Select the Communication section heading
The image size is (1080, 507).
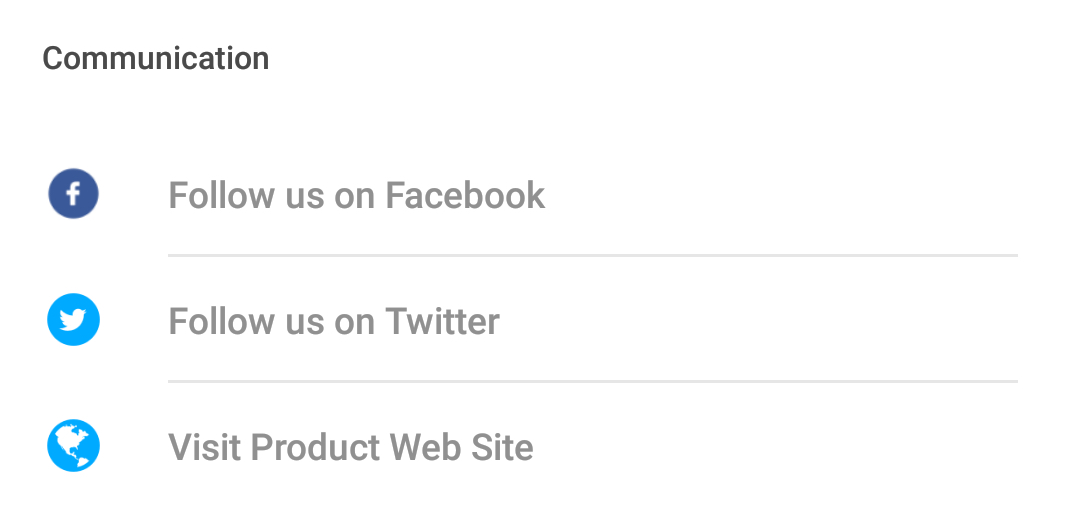pos(156,58)
